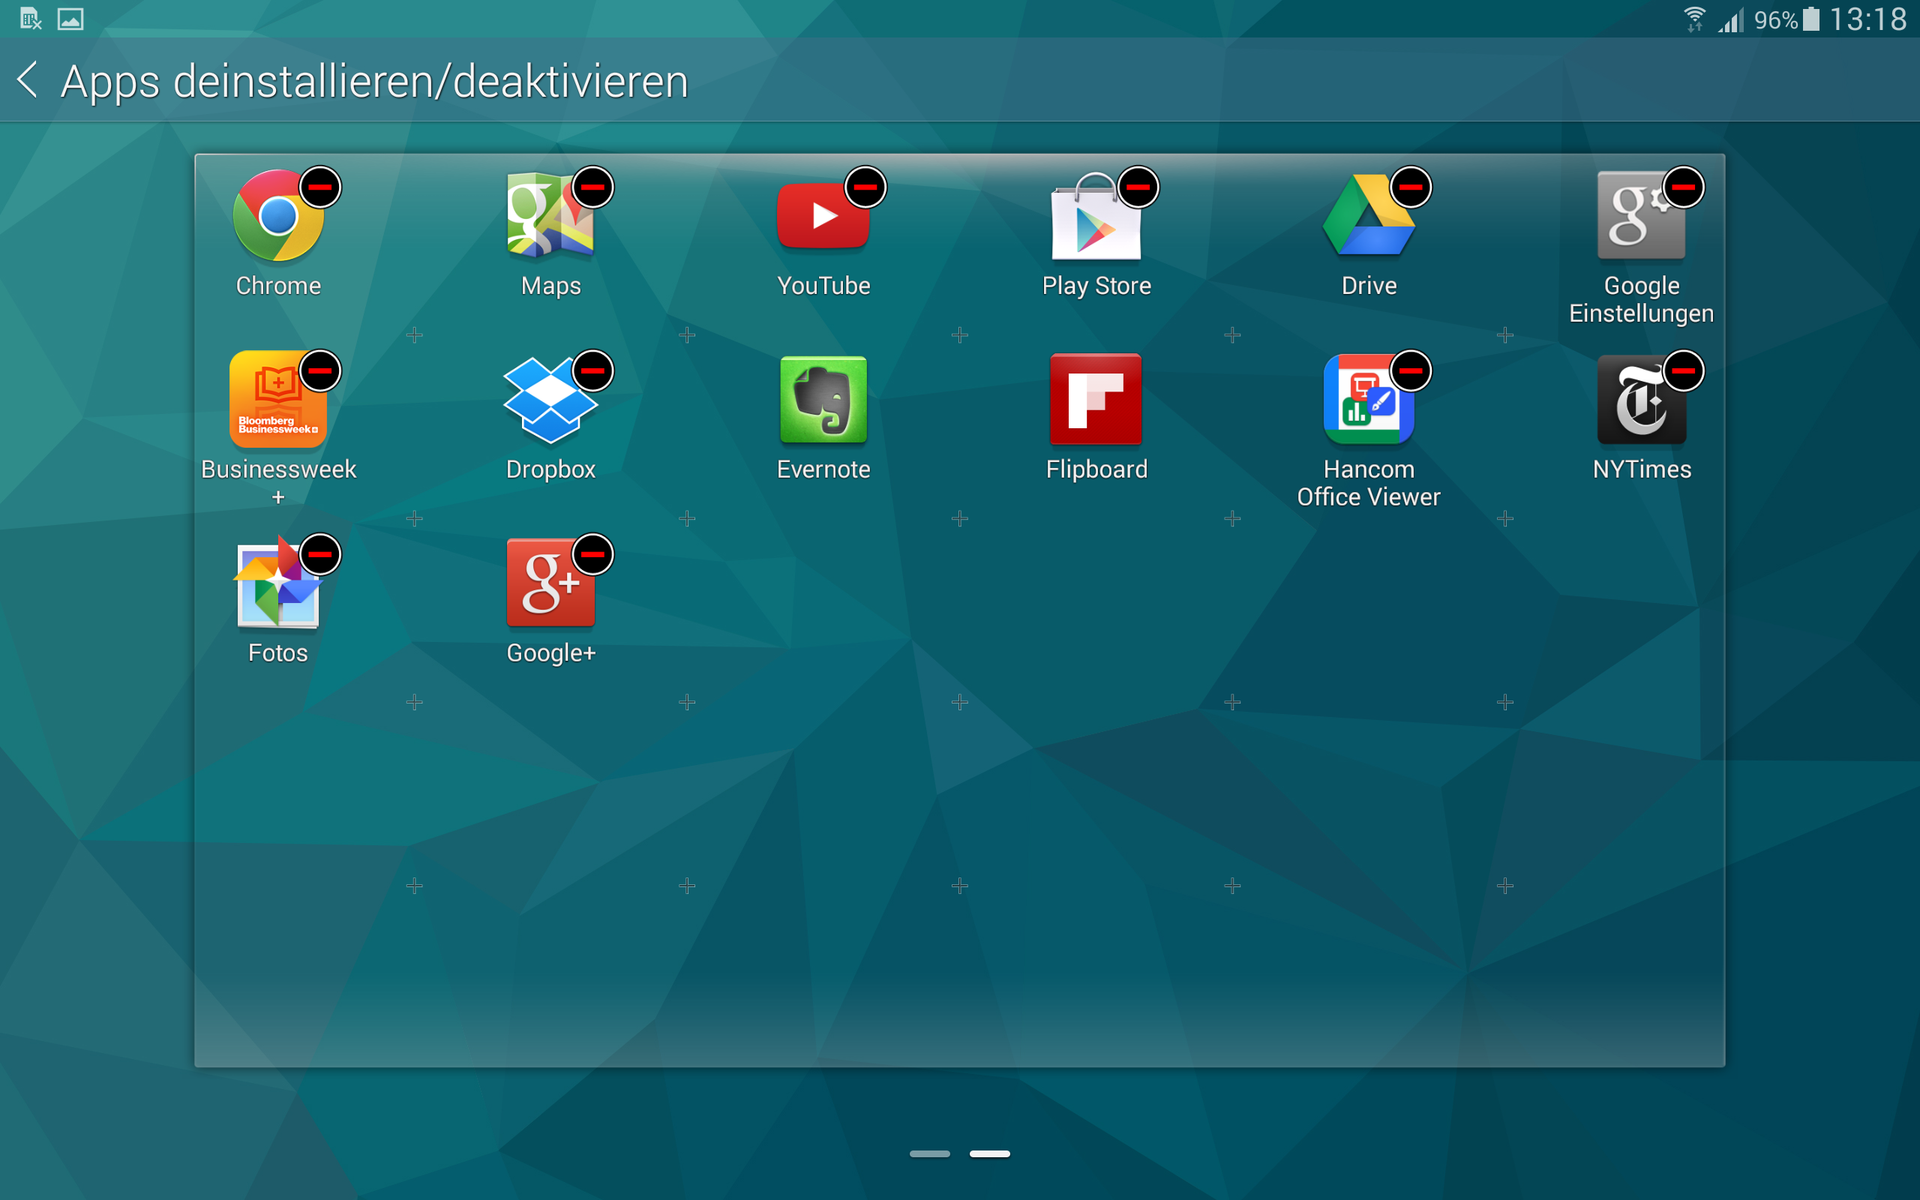Image resolution: width=1920 pixels, height=1200 pixels.
Task: Tap the Fotos app icon
Action: coord(278,583)
